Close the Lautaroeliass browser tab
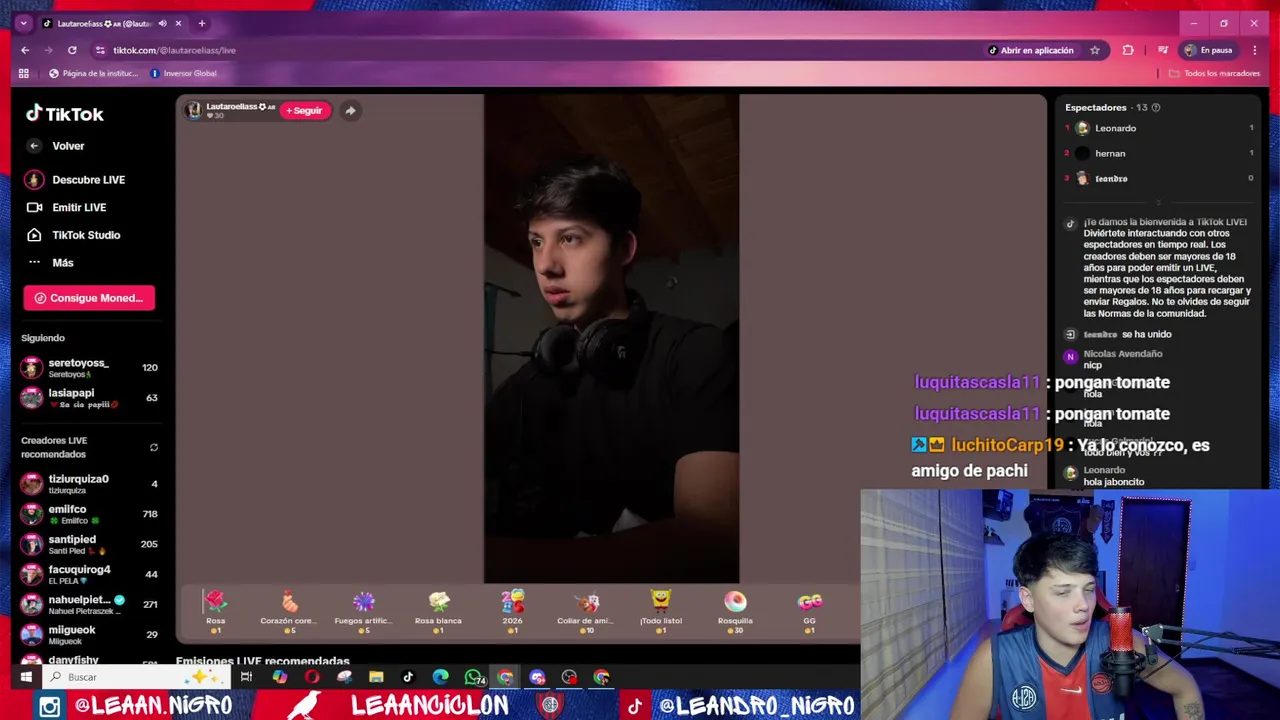Image resolution: width=1280 pixels, height=720 pixels. (x=179, y=23)
